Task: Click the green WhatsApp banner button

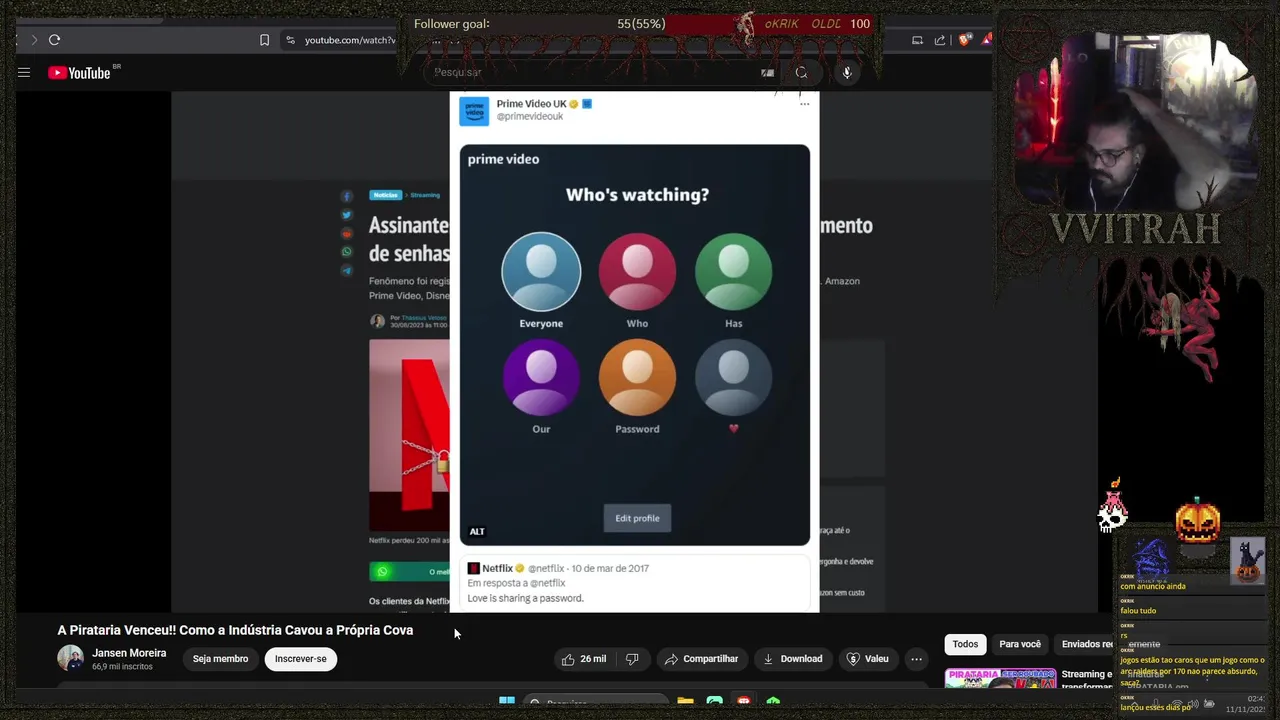Action: [409, 571]
